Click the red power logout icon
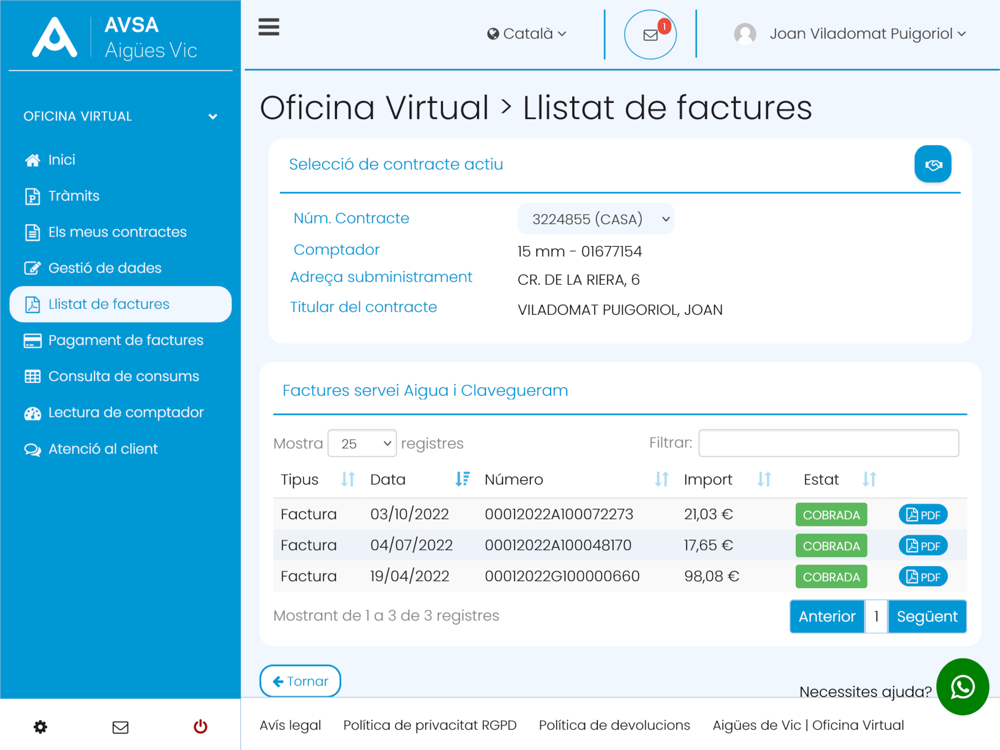Image resolution: width=1000 pixels, height=750 pixels. tap(200, 726)
